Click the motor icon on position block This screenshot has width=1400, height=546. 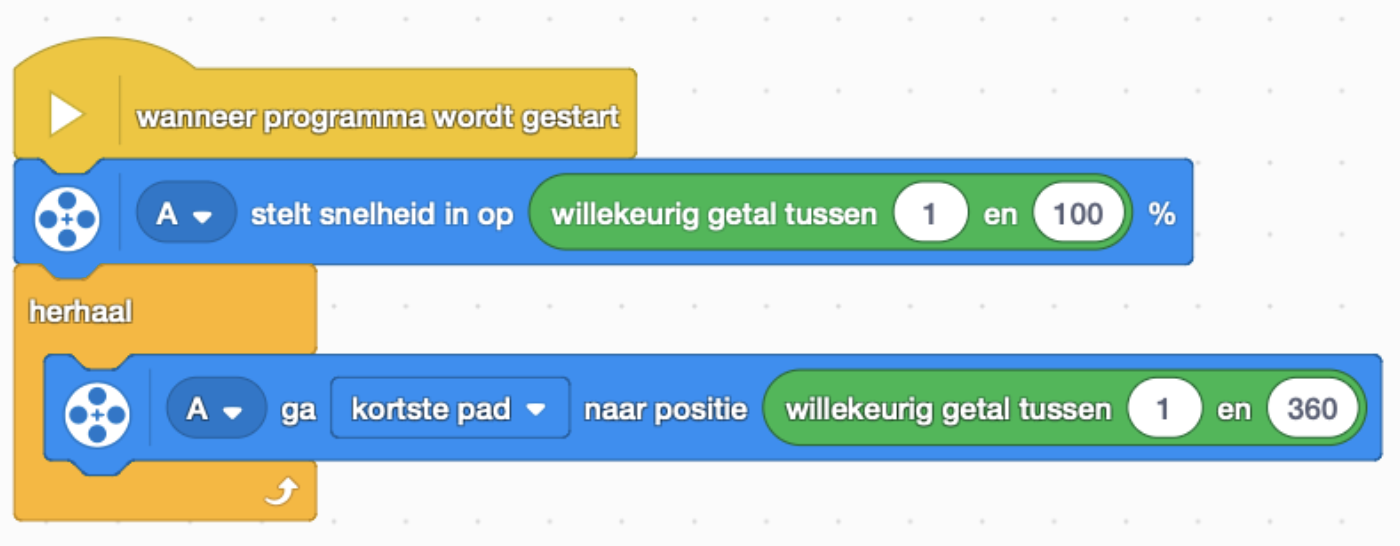click(x=96, y=410)
